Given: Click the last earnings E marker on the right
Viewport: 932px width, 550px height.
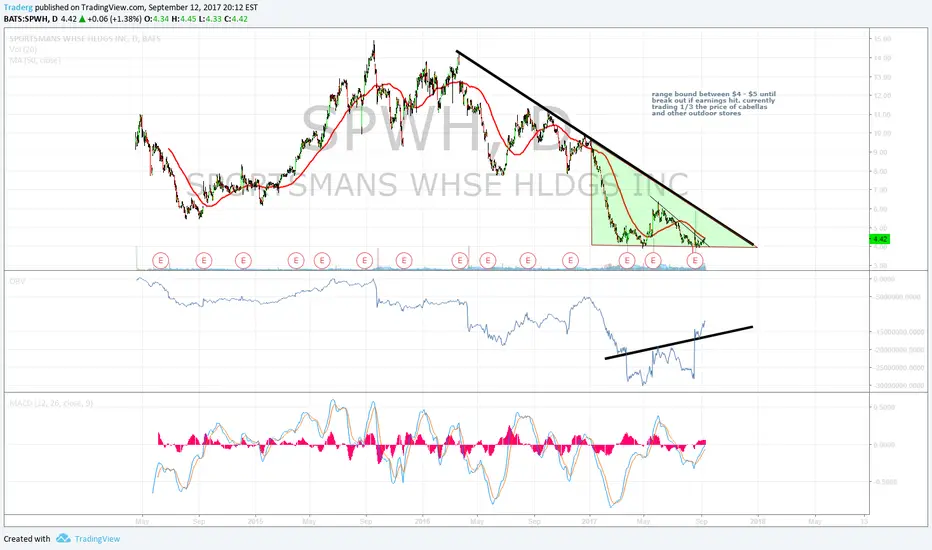Looking at the screenshot, I should [x=695, y=260].
